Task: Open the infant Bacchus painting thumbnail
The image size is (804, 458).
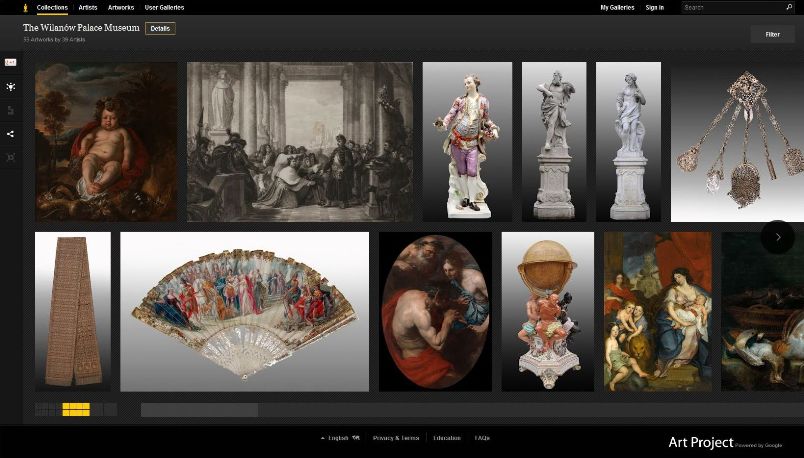Action: [x=106, y=142]
